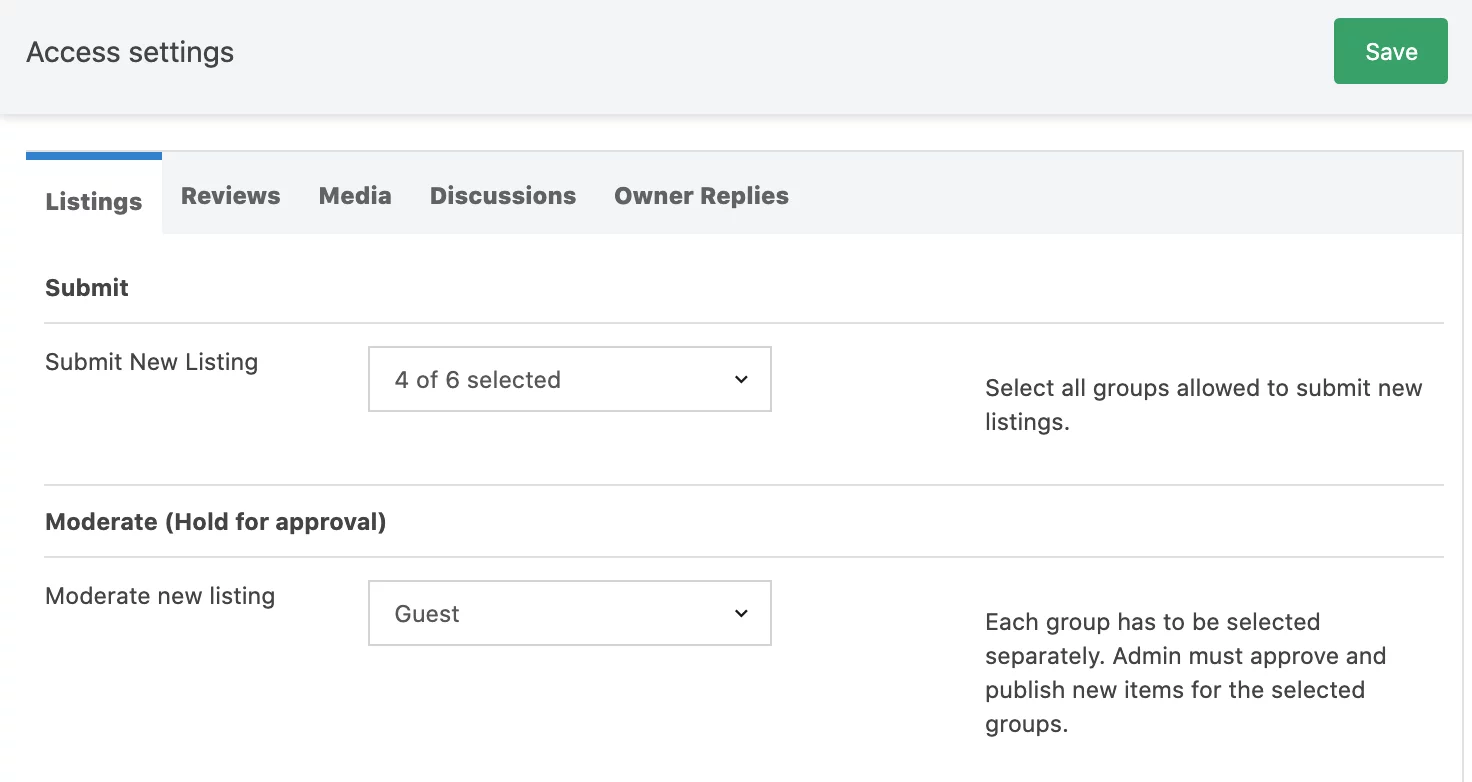Open the Submit New Listing groups dropdown
The image size is (1472, 782).
point(569,379)
